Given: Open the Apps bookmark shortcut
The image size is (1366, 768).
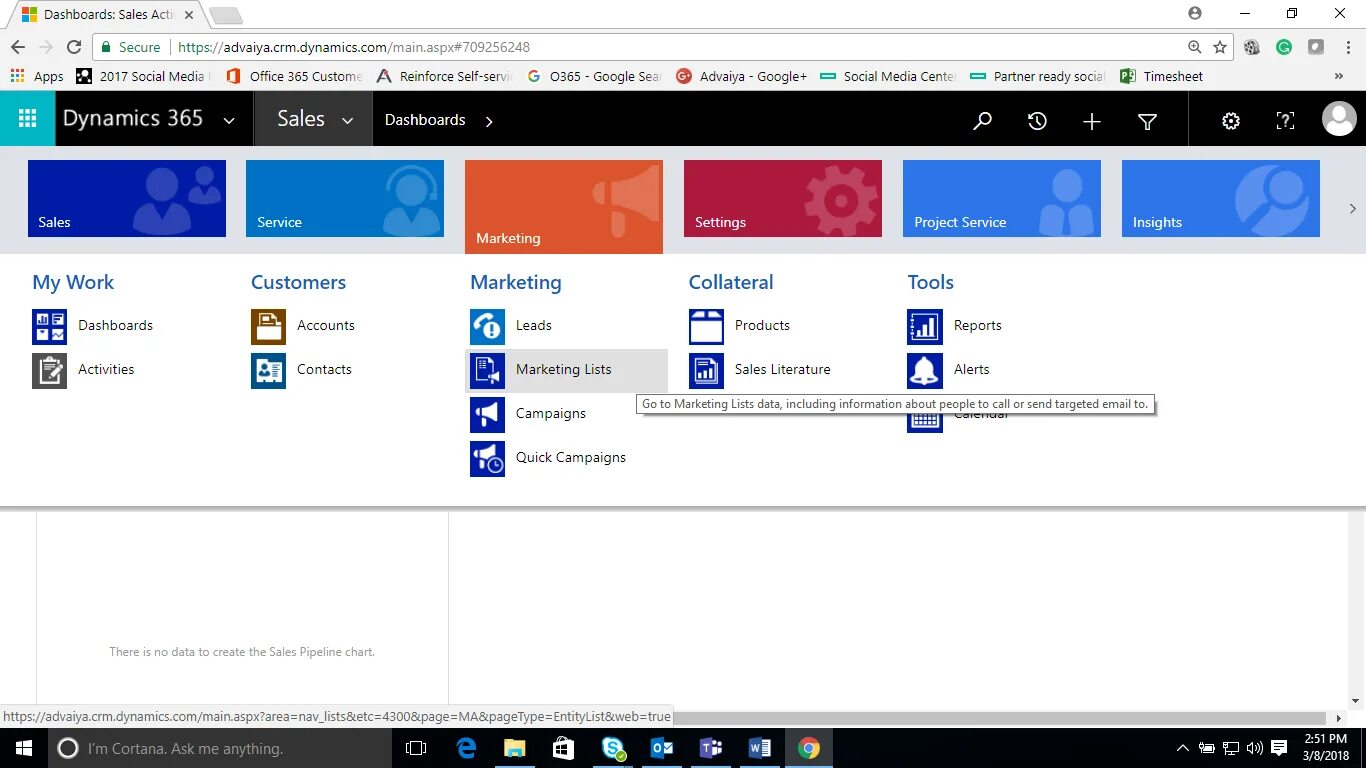Looking at the screenshot, I should 37,76.
